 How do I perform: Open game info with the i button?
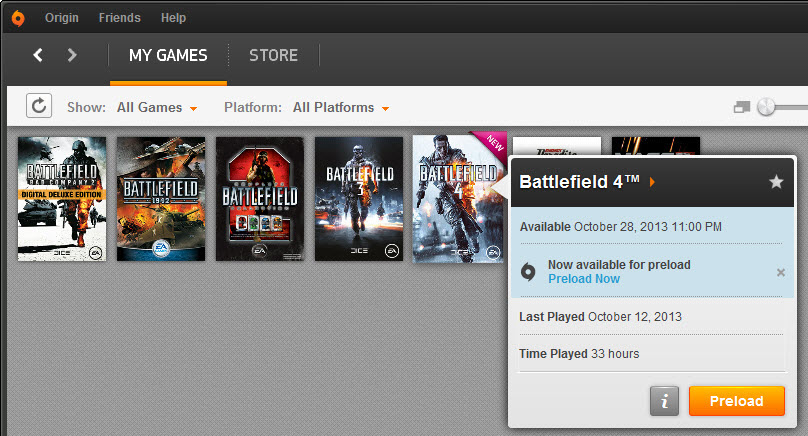coord(664,401)
